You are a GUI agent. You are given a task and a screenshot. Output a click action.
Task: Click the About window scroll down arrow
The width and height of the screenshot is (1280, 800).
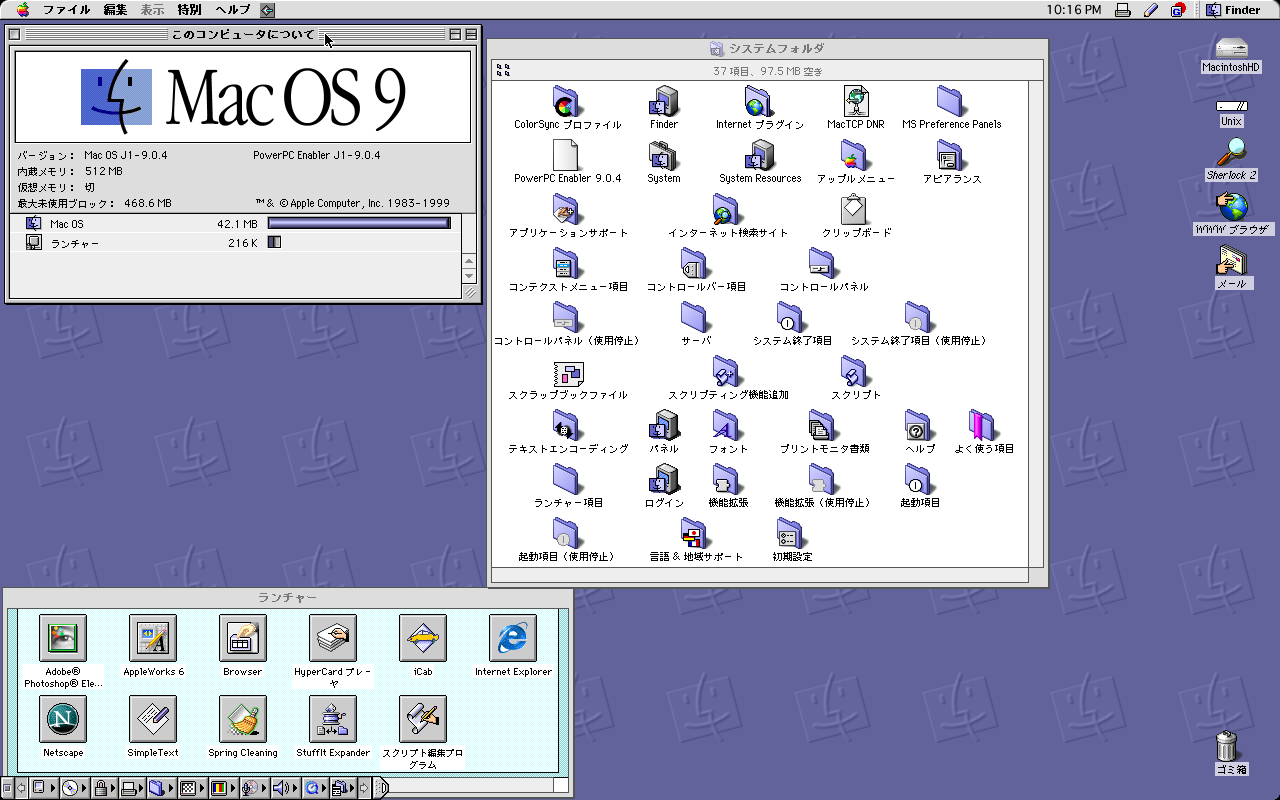point(469,275)
